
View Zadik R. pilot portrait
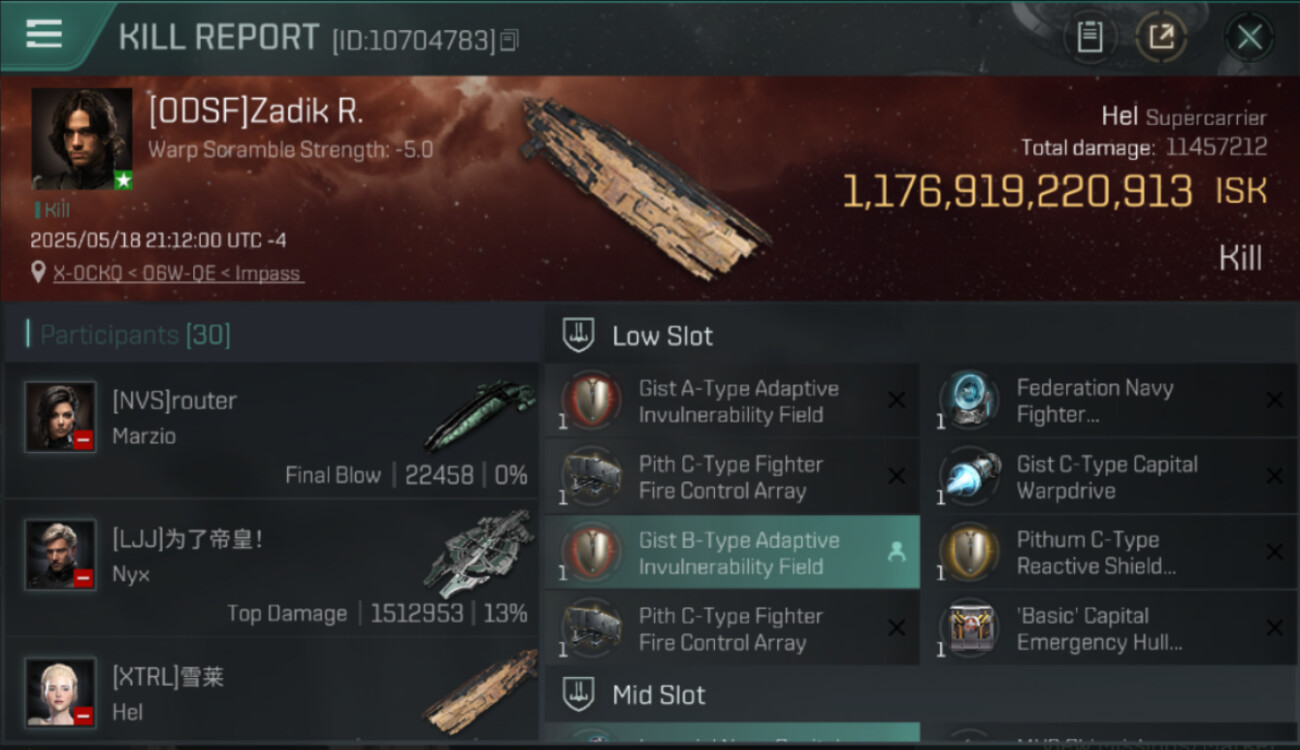82,138
